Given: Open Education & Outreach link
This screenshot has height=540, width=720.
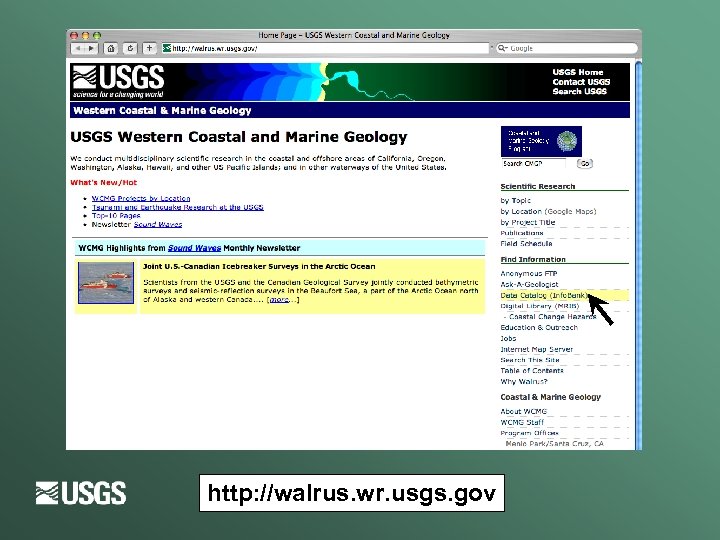Looking at the screenshot, I should click(x=539, y=328).
